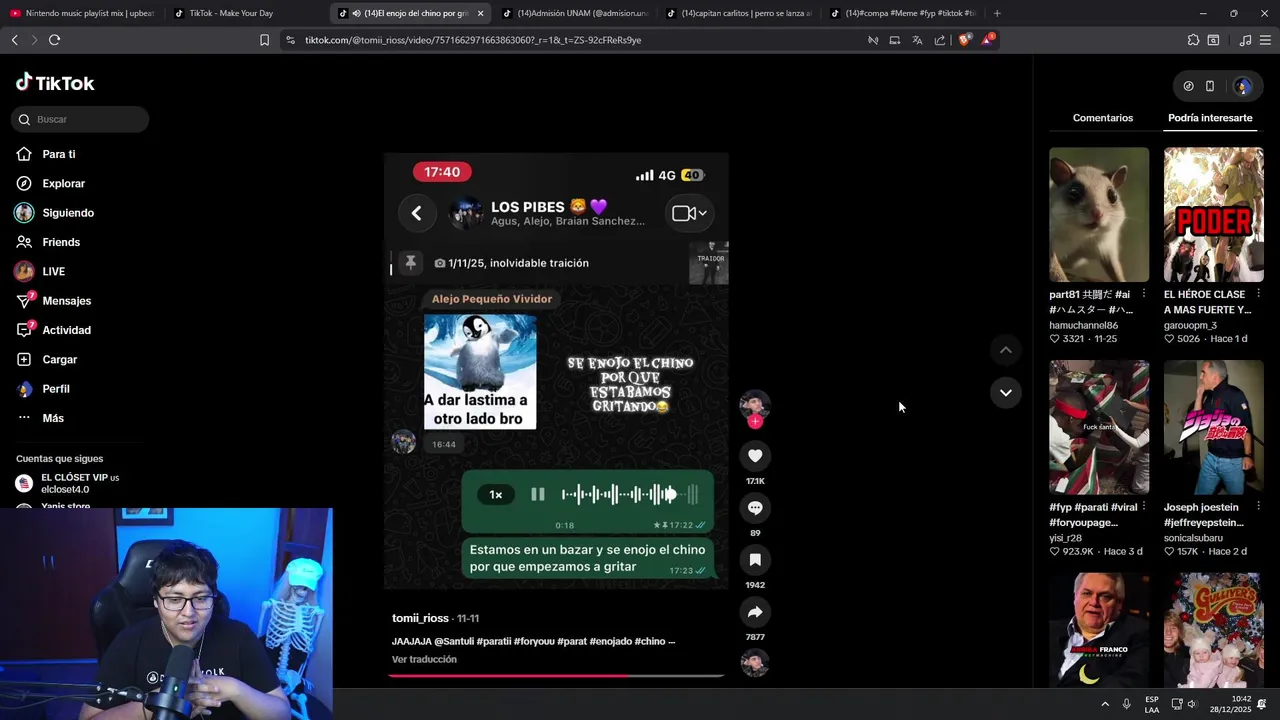The width and height of the screenshot is (1280, 720).
Task: Save the video with the bookmark icon
Action: pyautogui.click(x=755, y=560)
